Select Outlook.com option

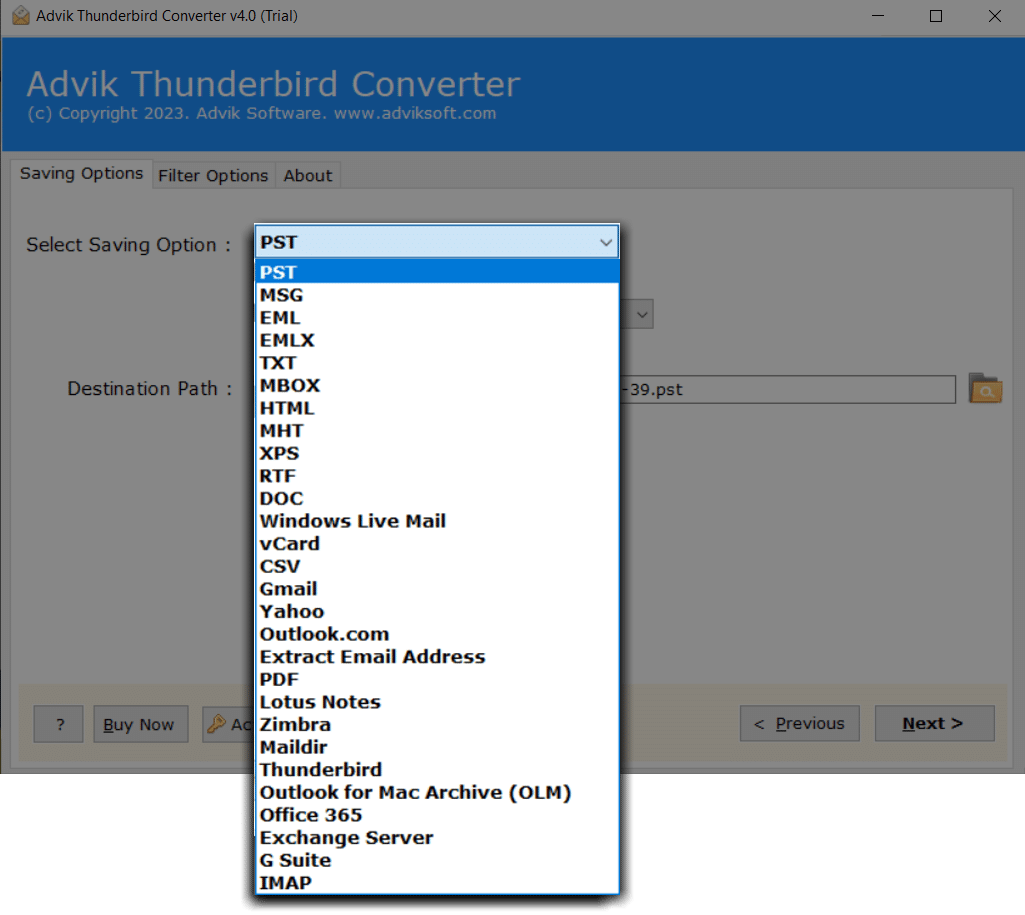tap(437, 634)
